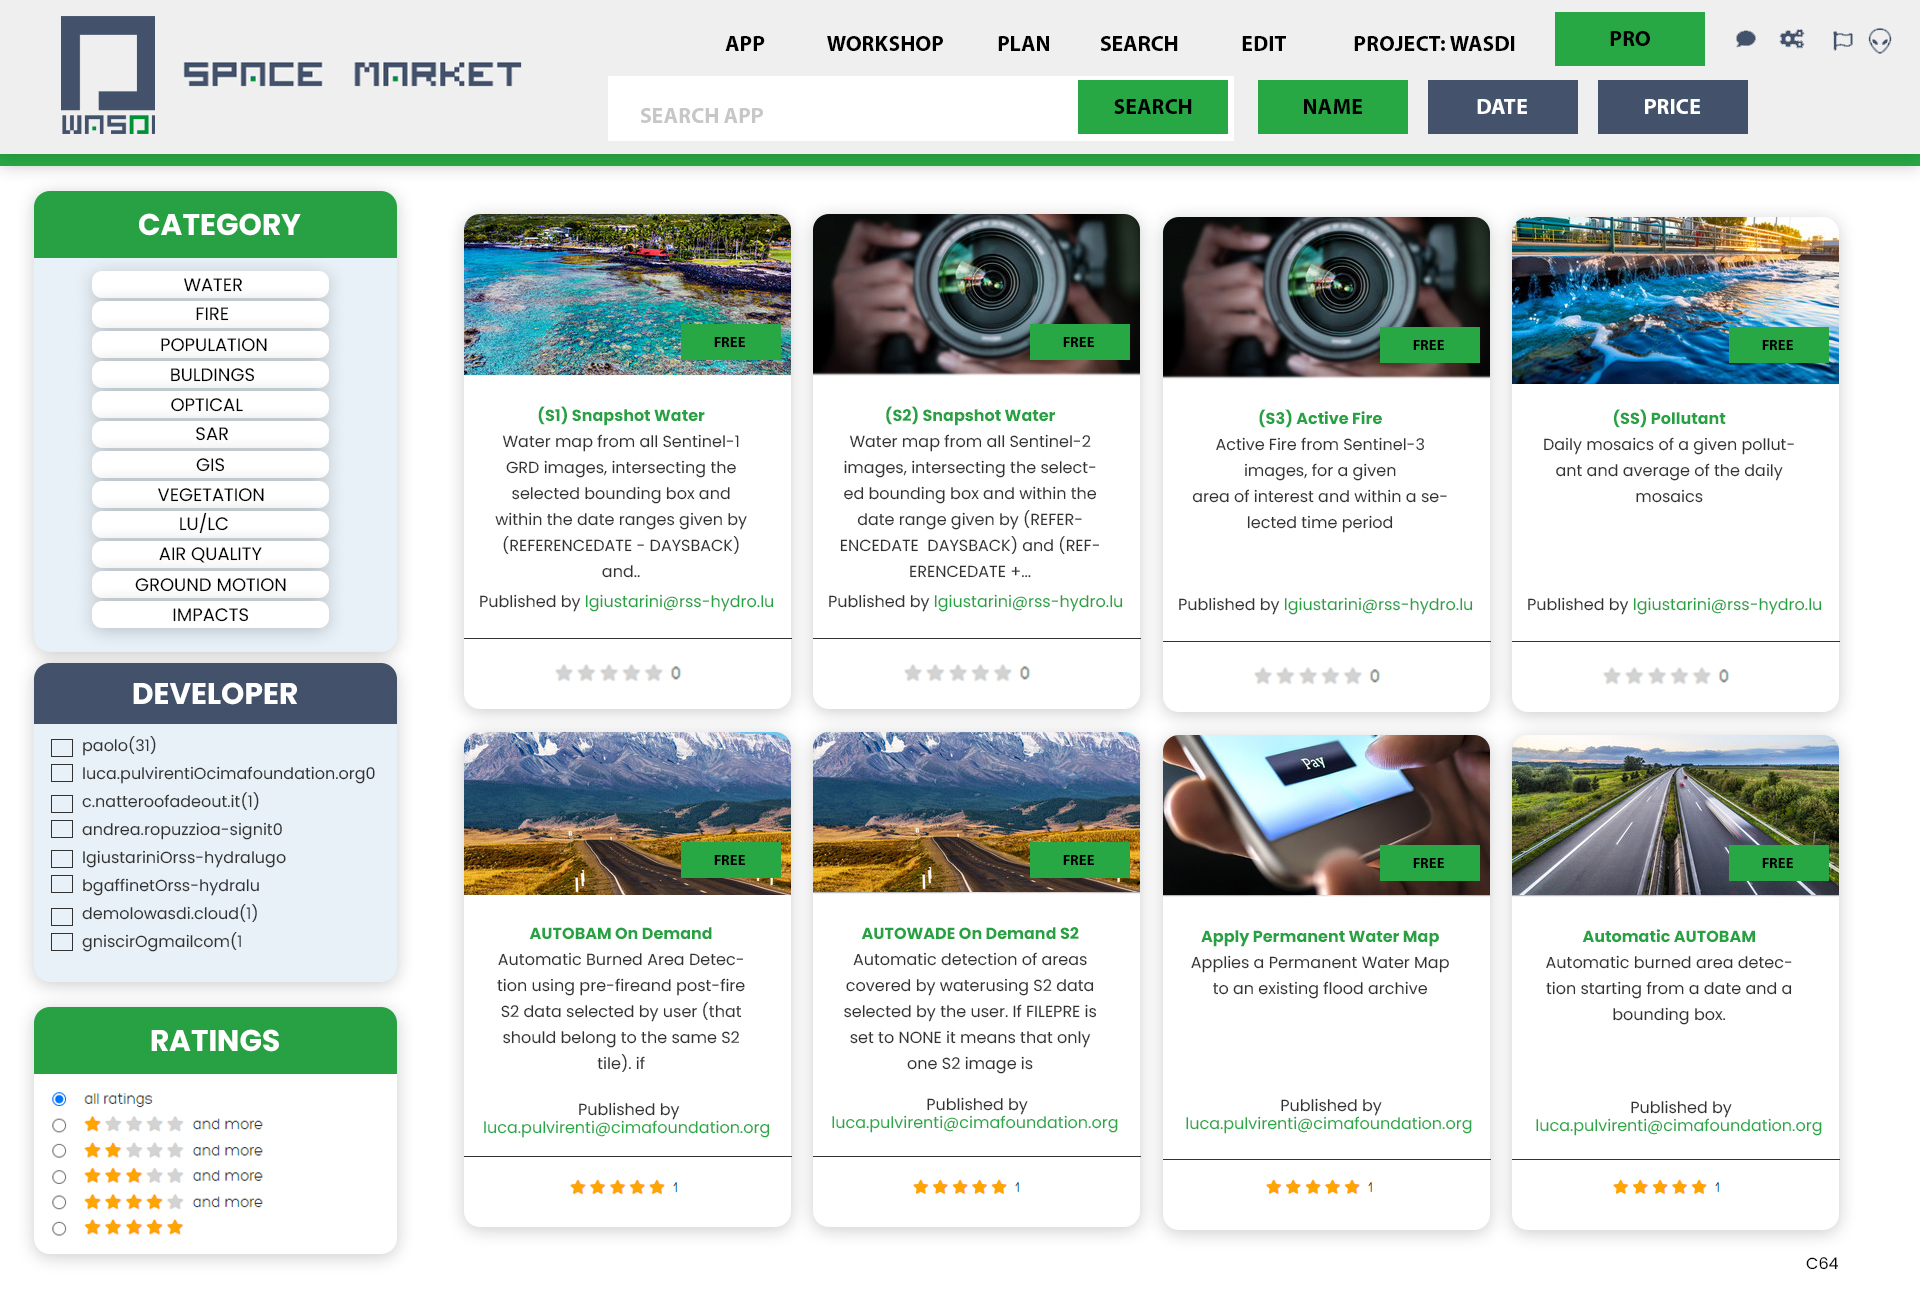The height and width of the screenshot is (1300, 1920).
Task: Click inside the SEARCH APP input field
Action: [x=840, y=115]
